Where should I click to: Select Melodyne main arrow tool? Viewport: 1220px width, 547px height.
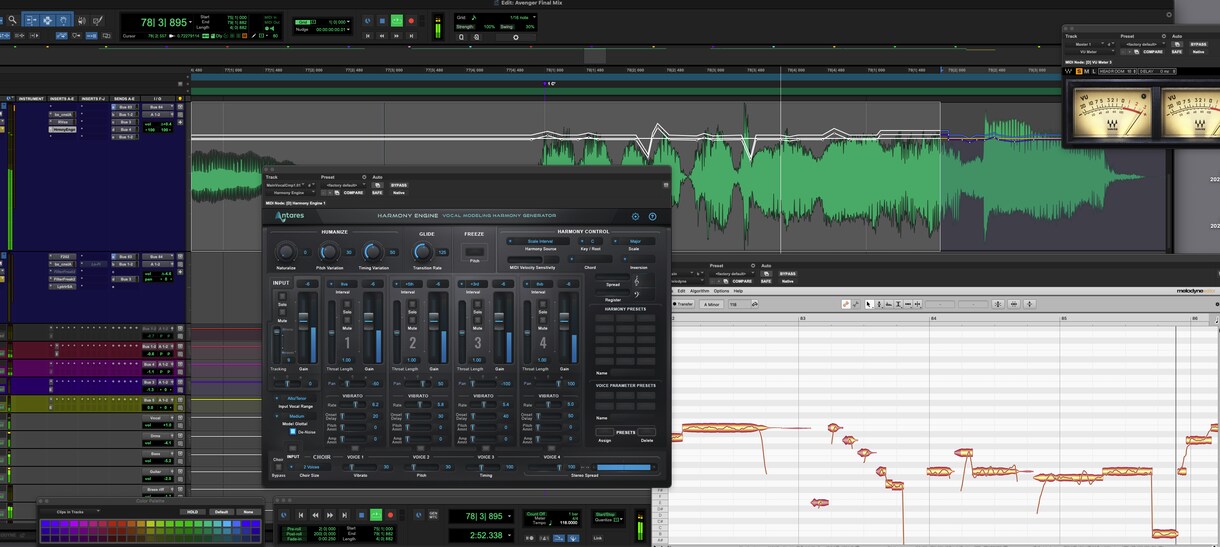[869, 304]
